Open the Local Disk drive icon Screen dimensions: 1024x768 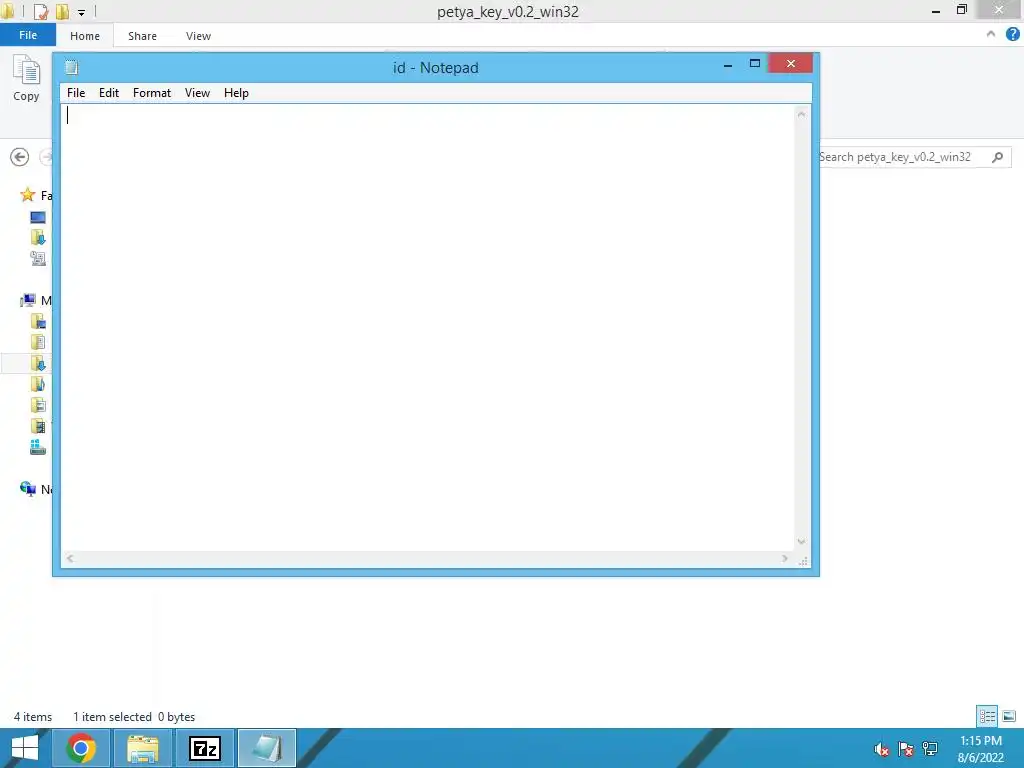[x=38, y=447]
